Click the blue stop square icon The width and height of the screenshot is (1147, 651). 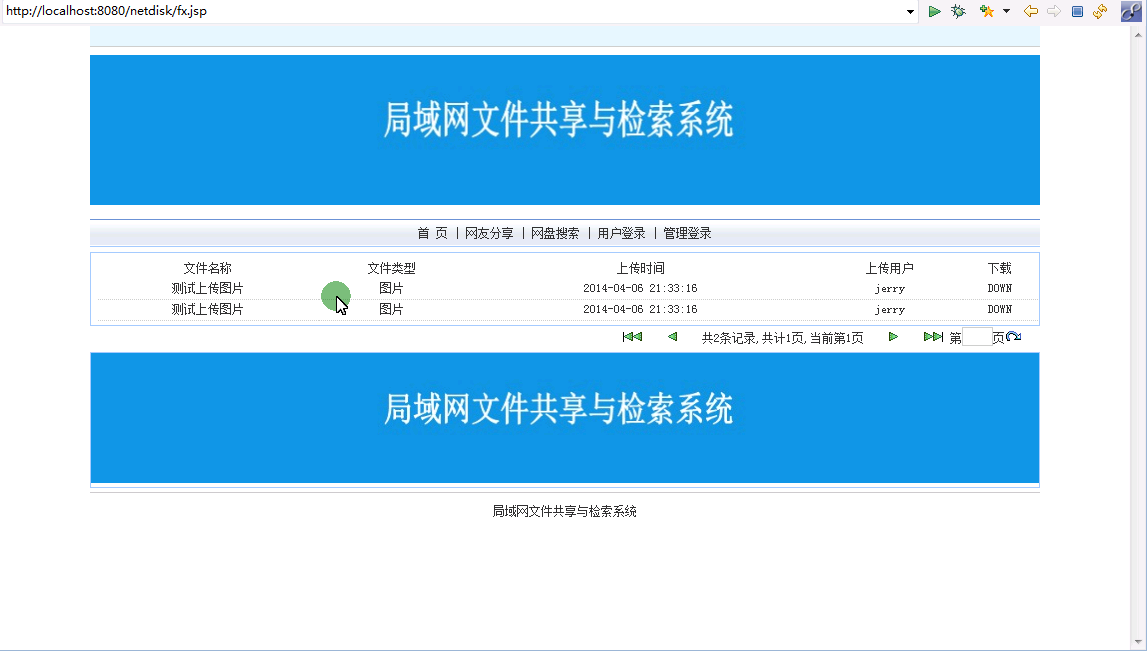pos(1077,11)
